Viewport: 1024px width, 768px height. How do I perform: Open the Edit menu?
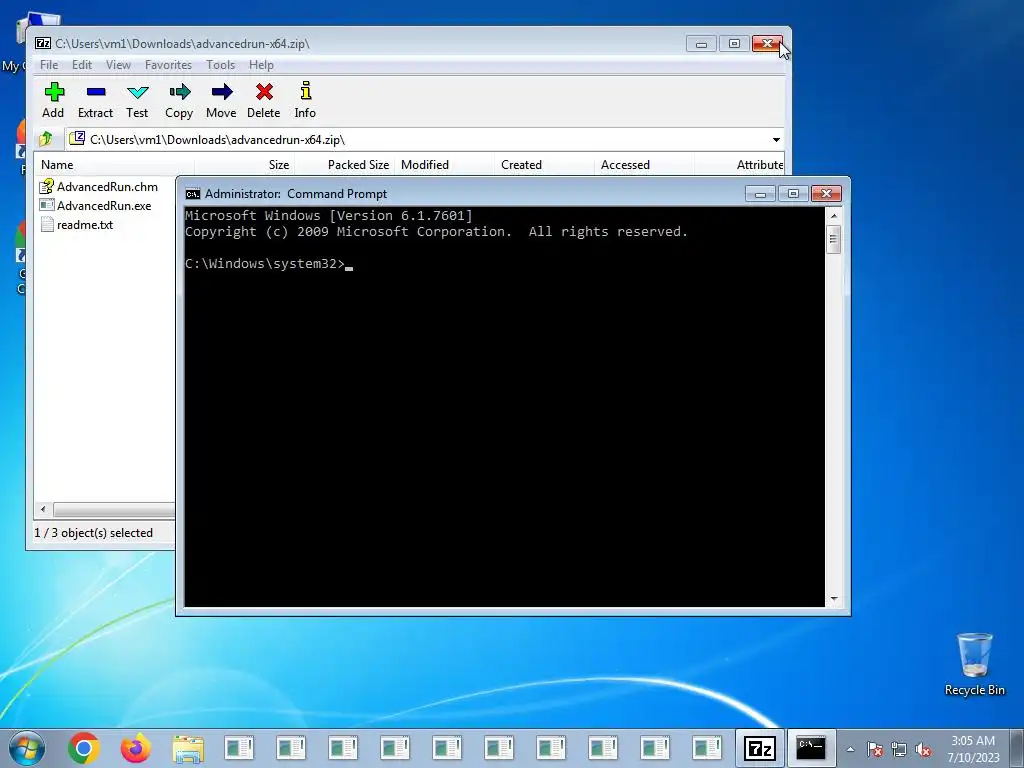click(82, 65)
